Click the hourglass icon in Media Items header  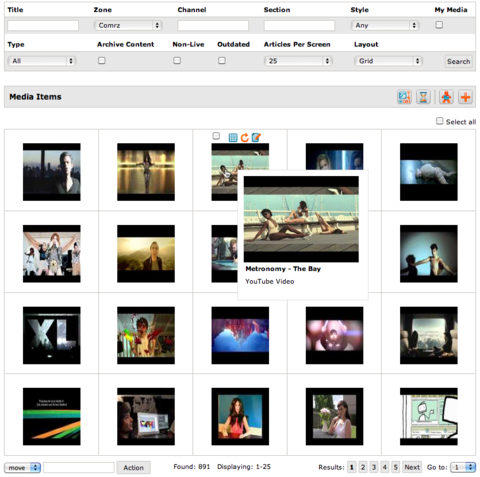(423, 97)
